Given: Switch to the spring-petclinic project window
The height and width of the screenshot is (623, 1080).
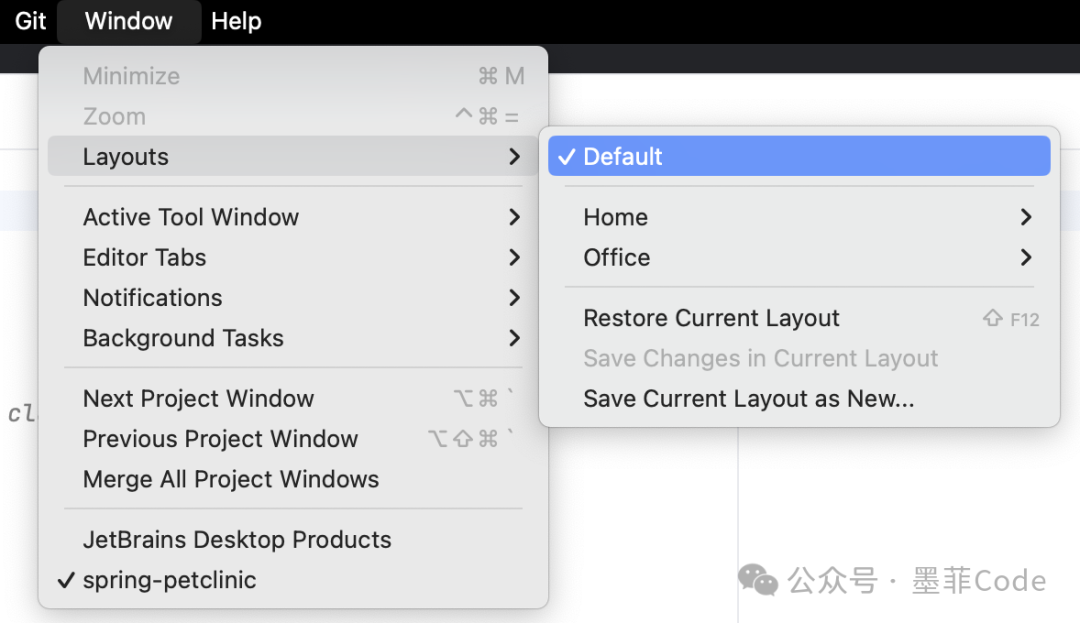Looking at the screenshot, I should pos(169,580).
